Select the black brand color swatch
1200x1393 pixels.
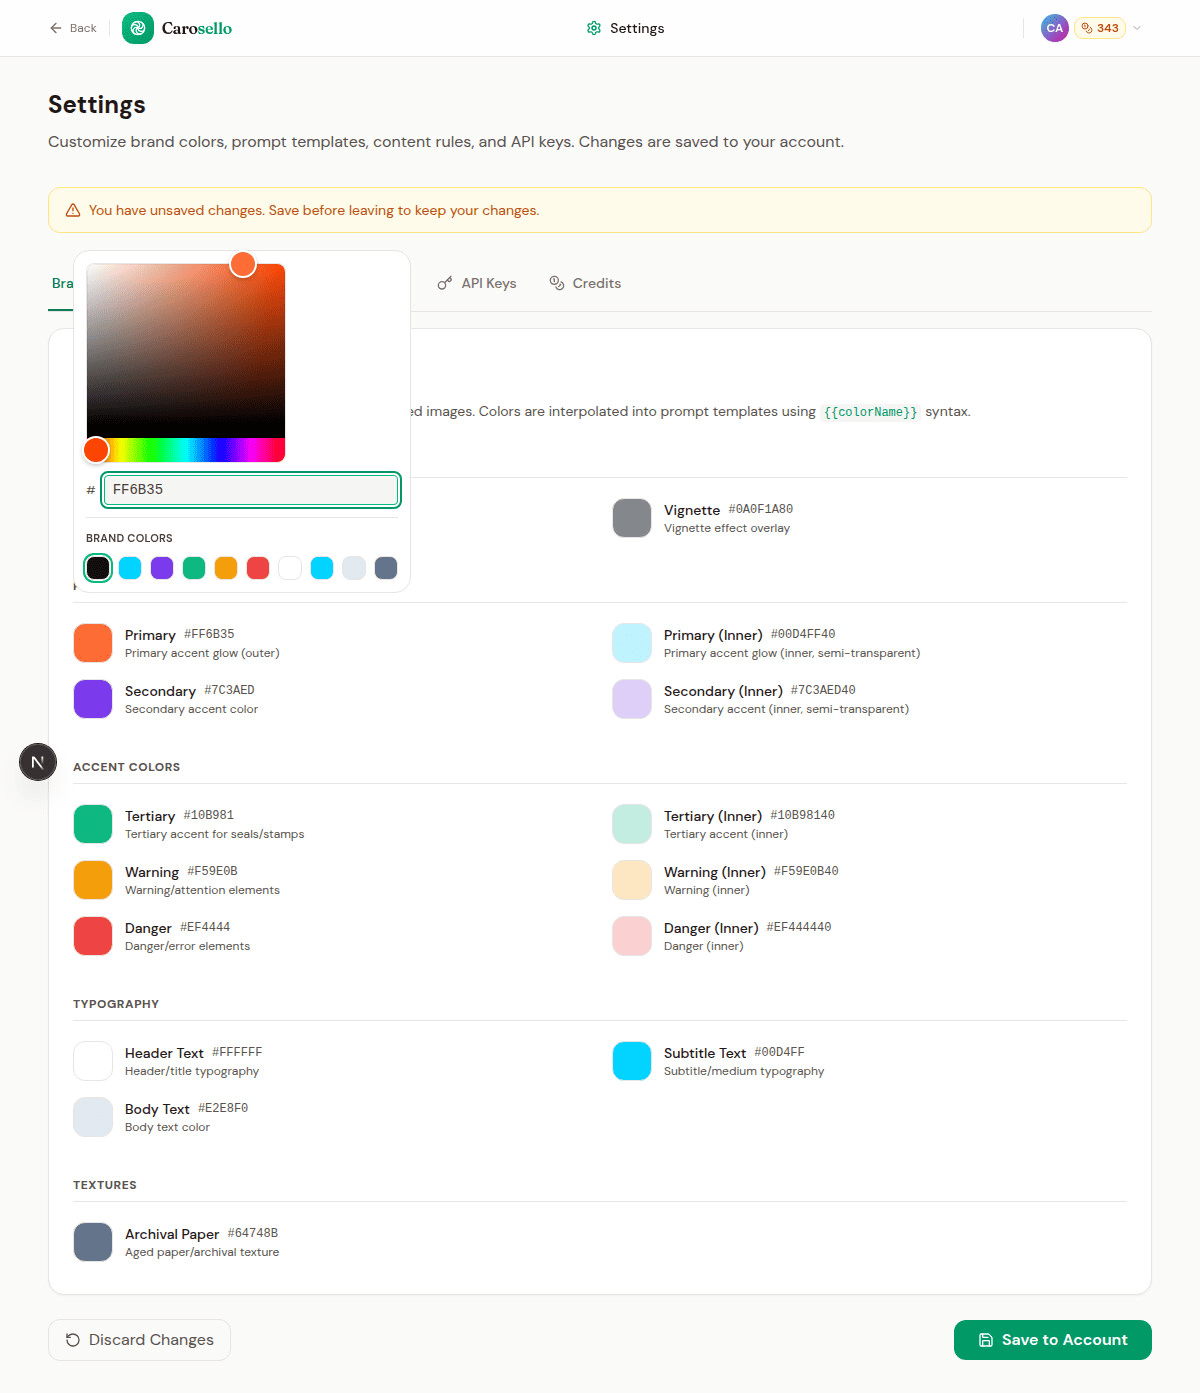click(x=98, y=567)
